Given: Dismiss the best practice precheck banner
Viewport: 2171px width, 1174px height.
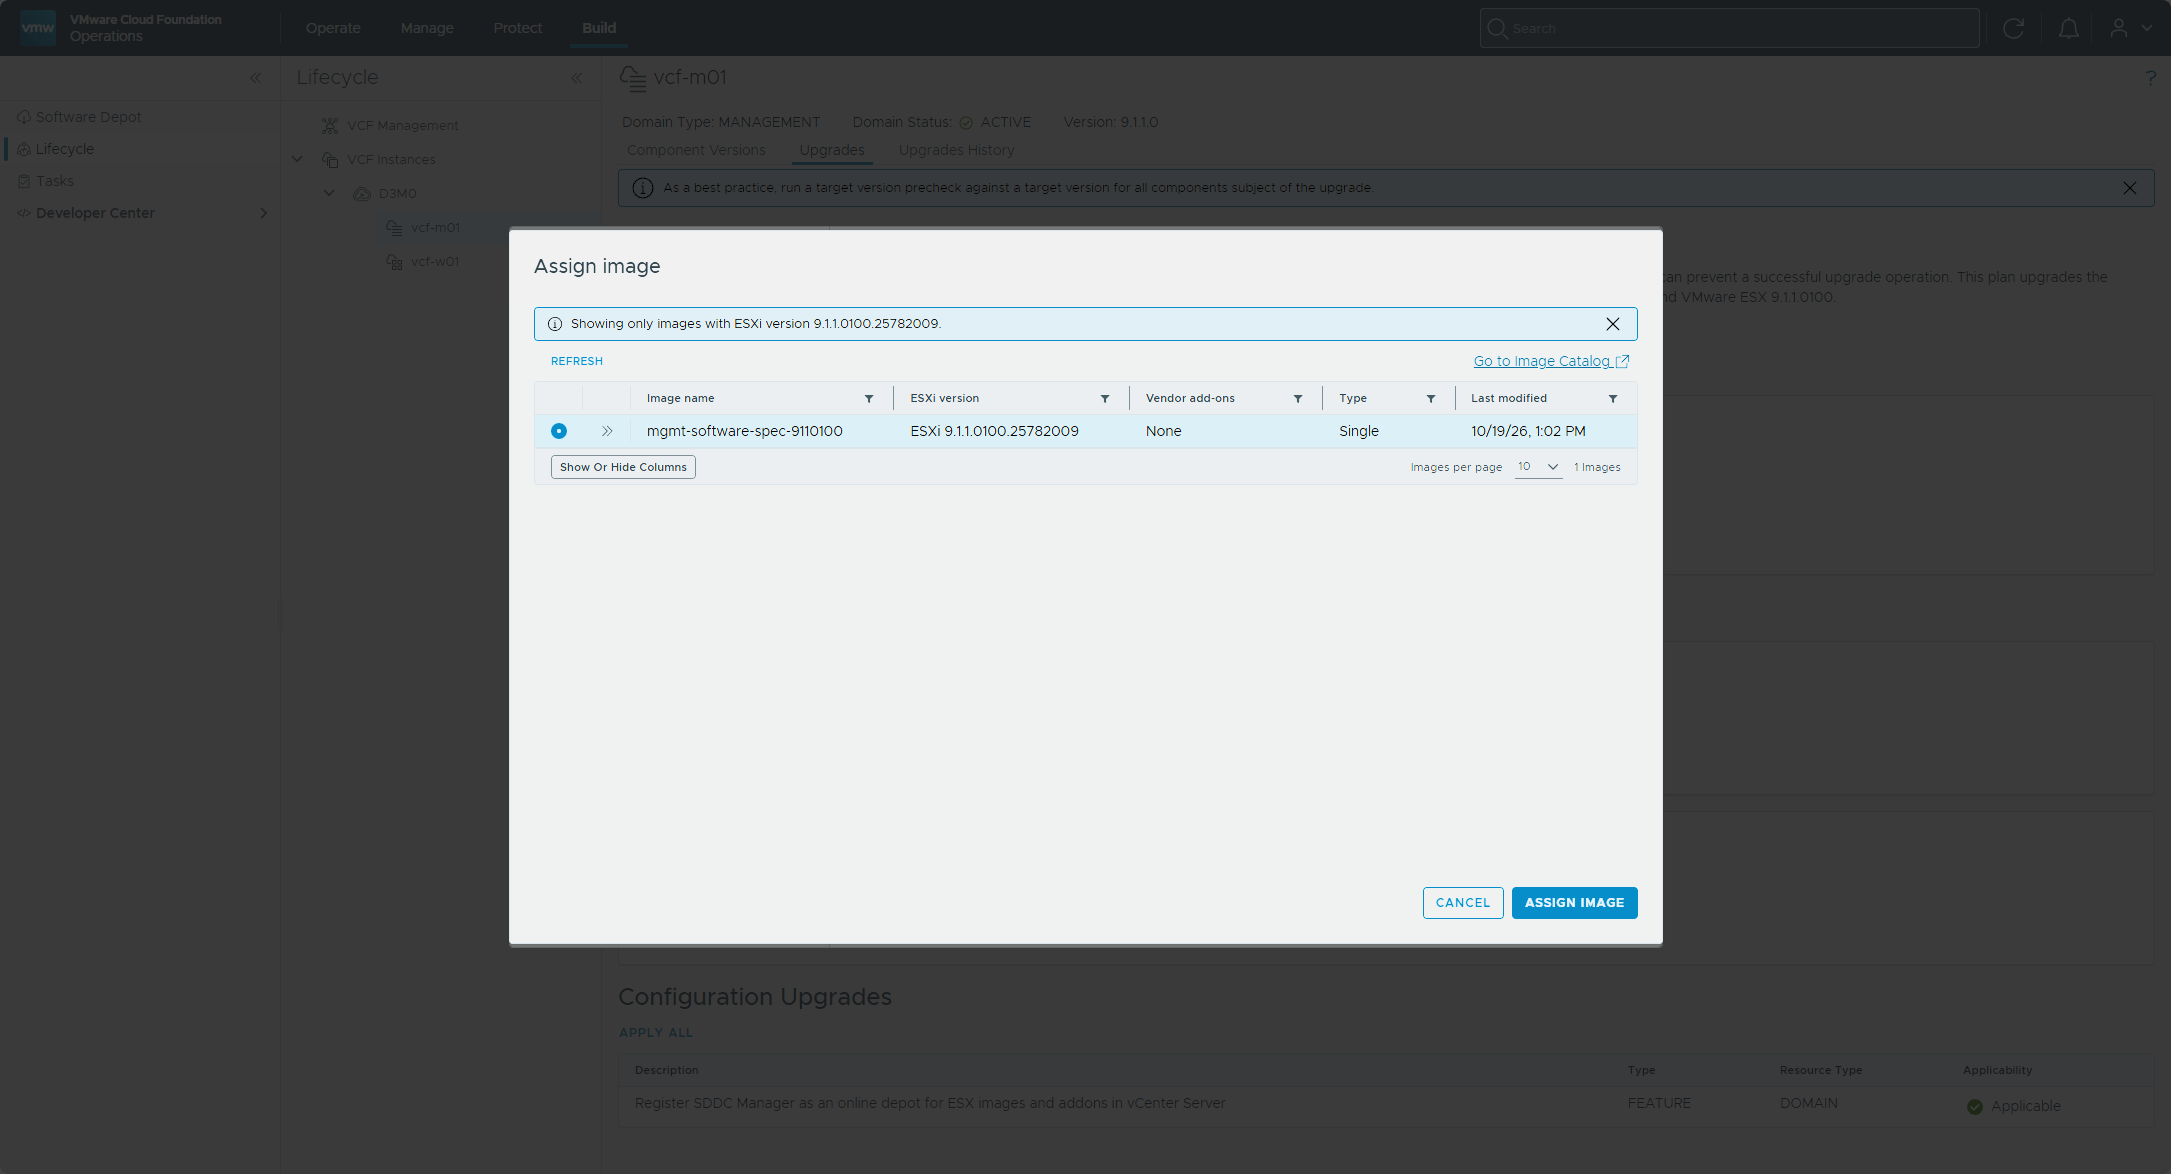Looking at the screenshot, I should [x=2130, y=188].
